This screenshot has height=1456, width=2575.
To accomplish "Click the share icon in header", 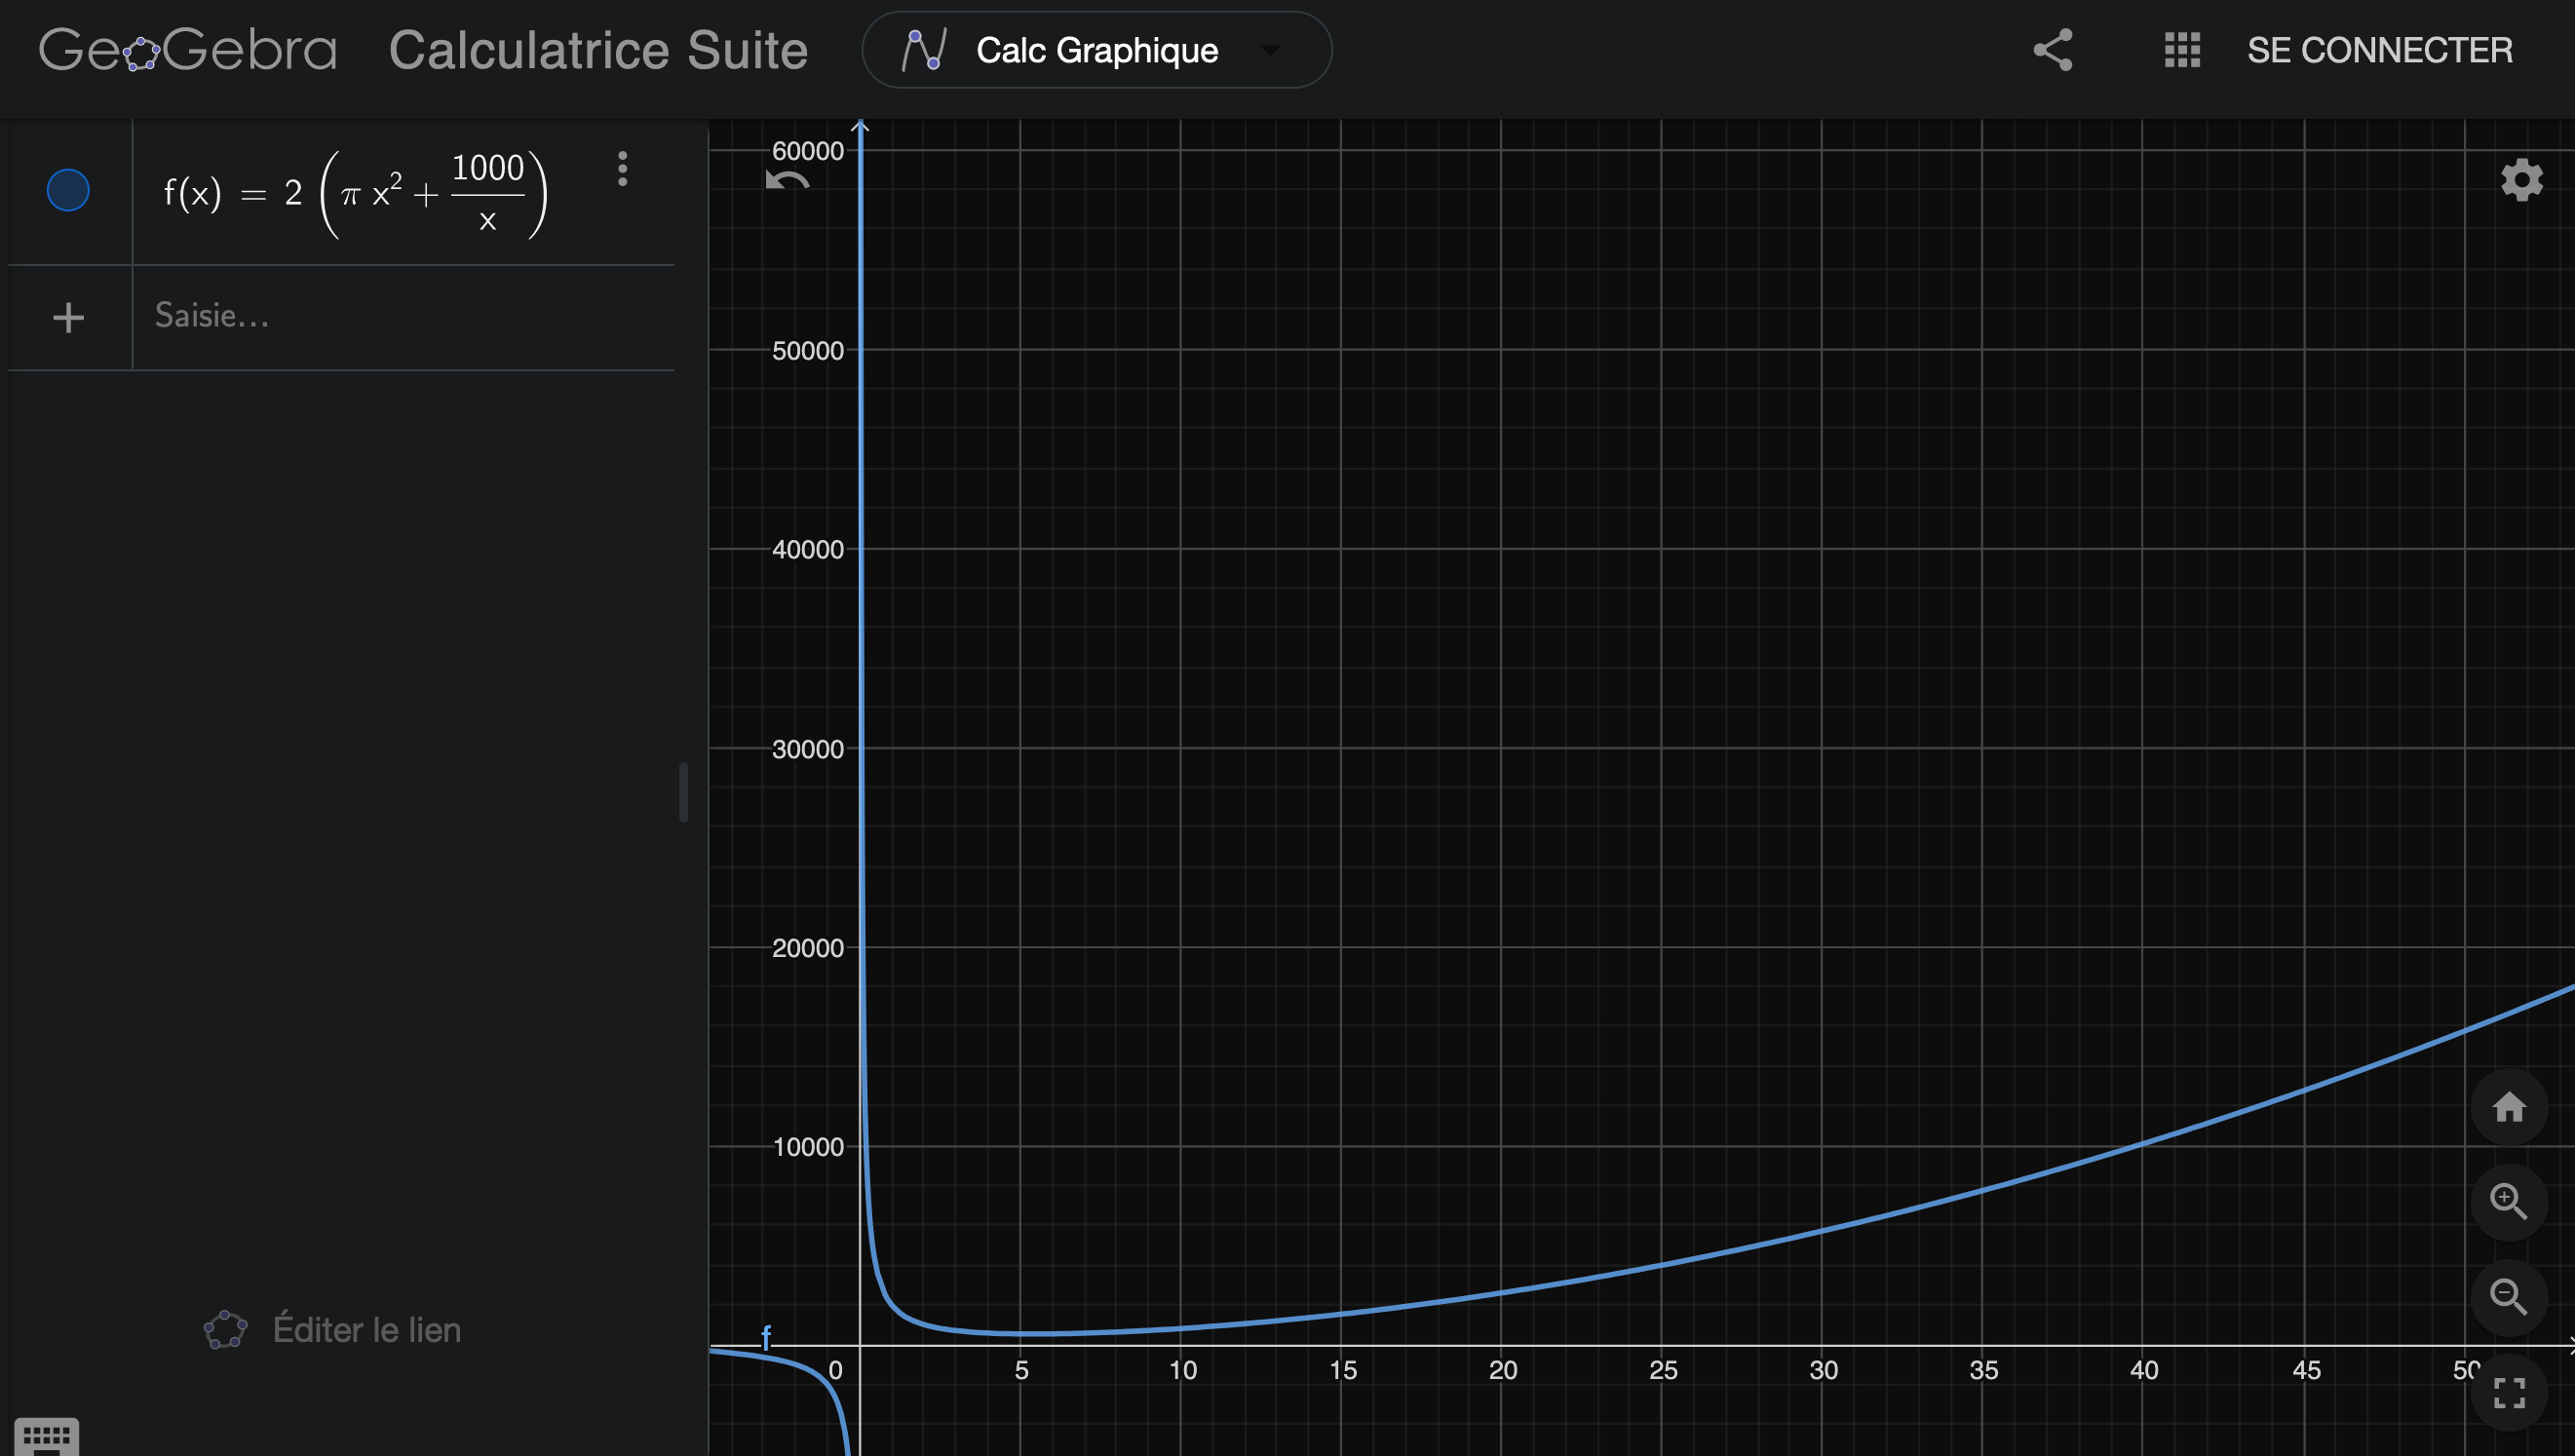I will [x=2052, y=50].
